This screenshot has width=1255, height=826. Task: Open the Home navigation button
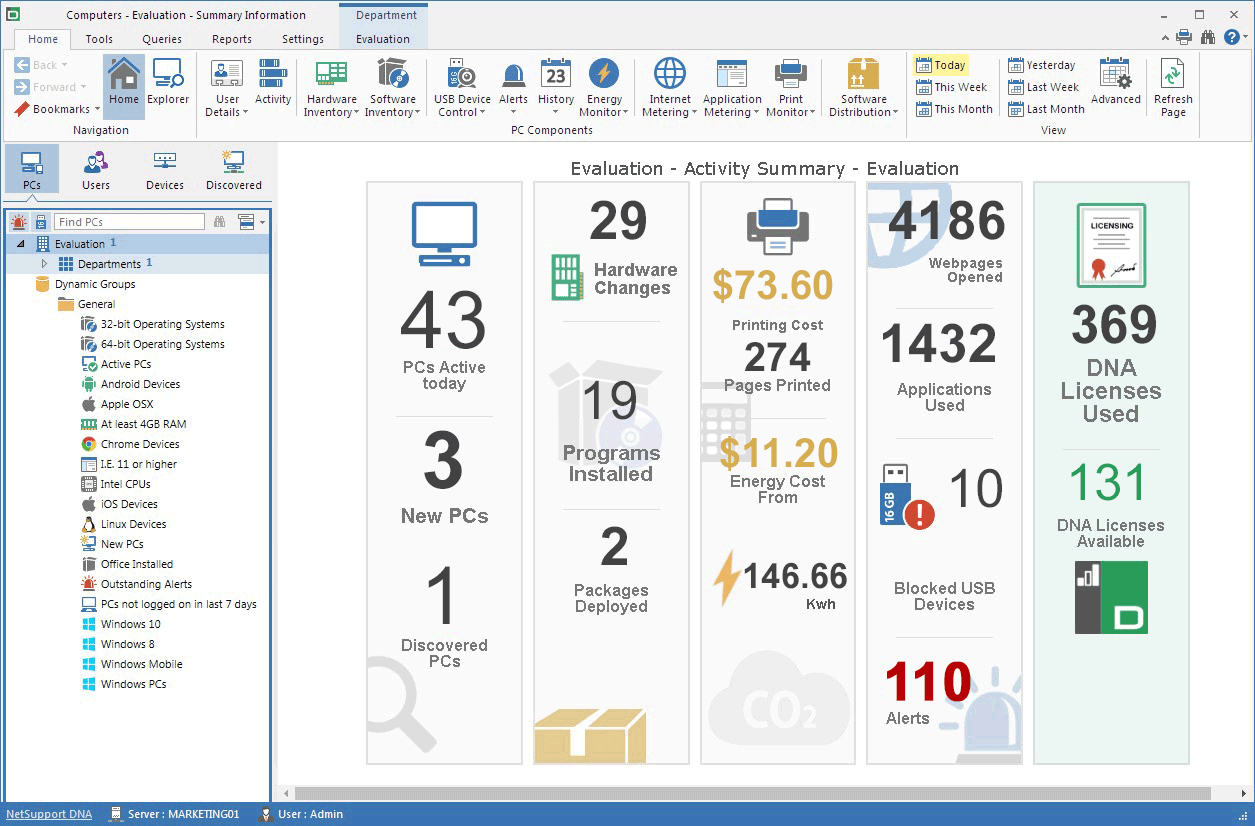(124, 86)
